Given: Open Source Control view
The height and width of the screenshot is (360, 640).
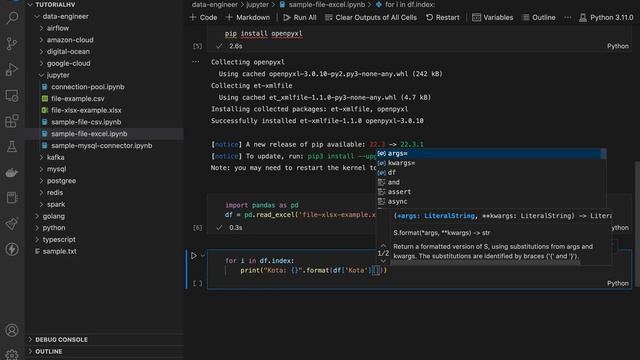Looking at the screenshot, I should point(12,44).
